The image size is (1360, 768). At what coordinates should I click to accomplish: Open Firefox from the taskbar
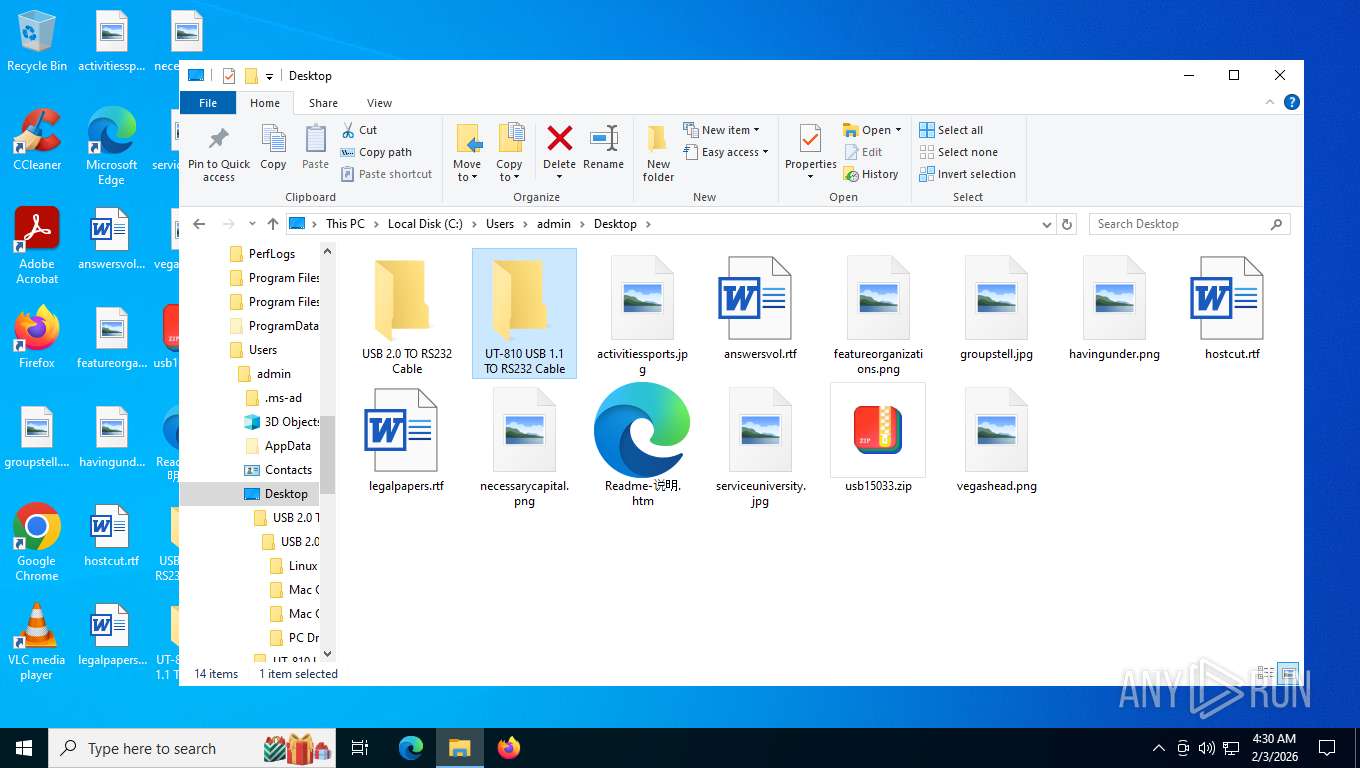pyautogui.click(x=509, y=748)
